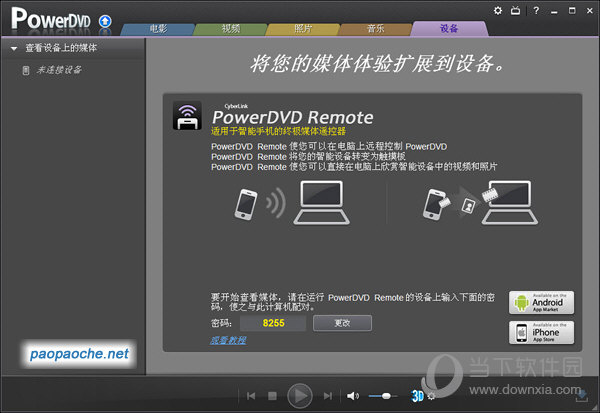Select the 设备 (Devices) tab
Image resolution: width=600 pixels, height=413 pixels.
[449, 28]
